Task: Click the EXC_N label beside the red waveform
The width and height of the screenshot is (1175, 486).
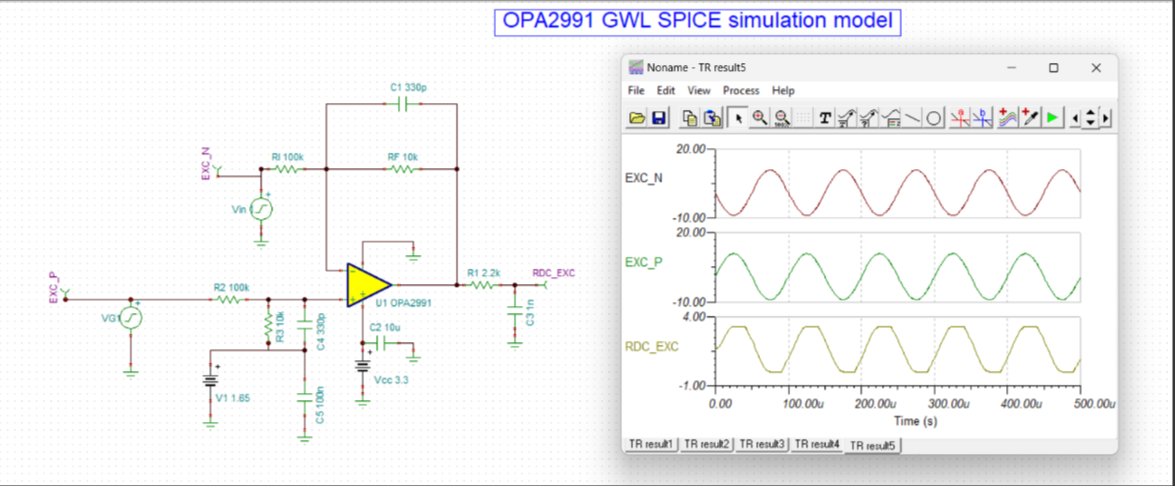Action: [x=643, y=178]
